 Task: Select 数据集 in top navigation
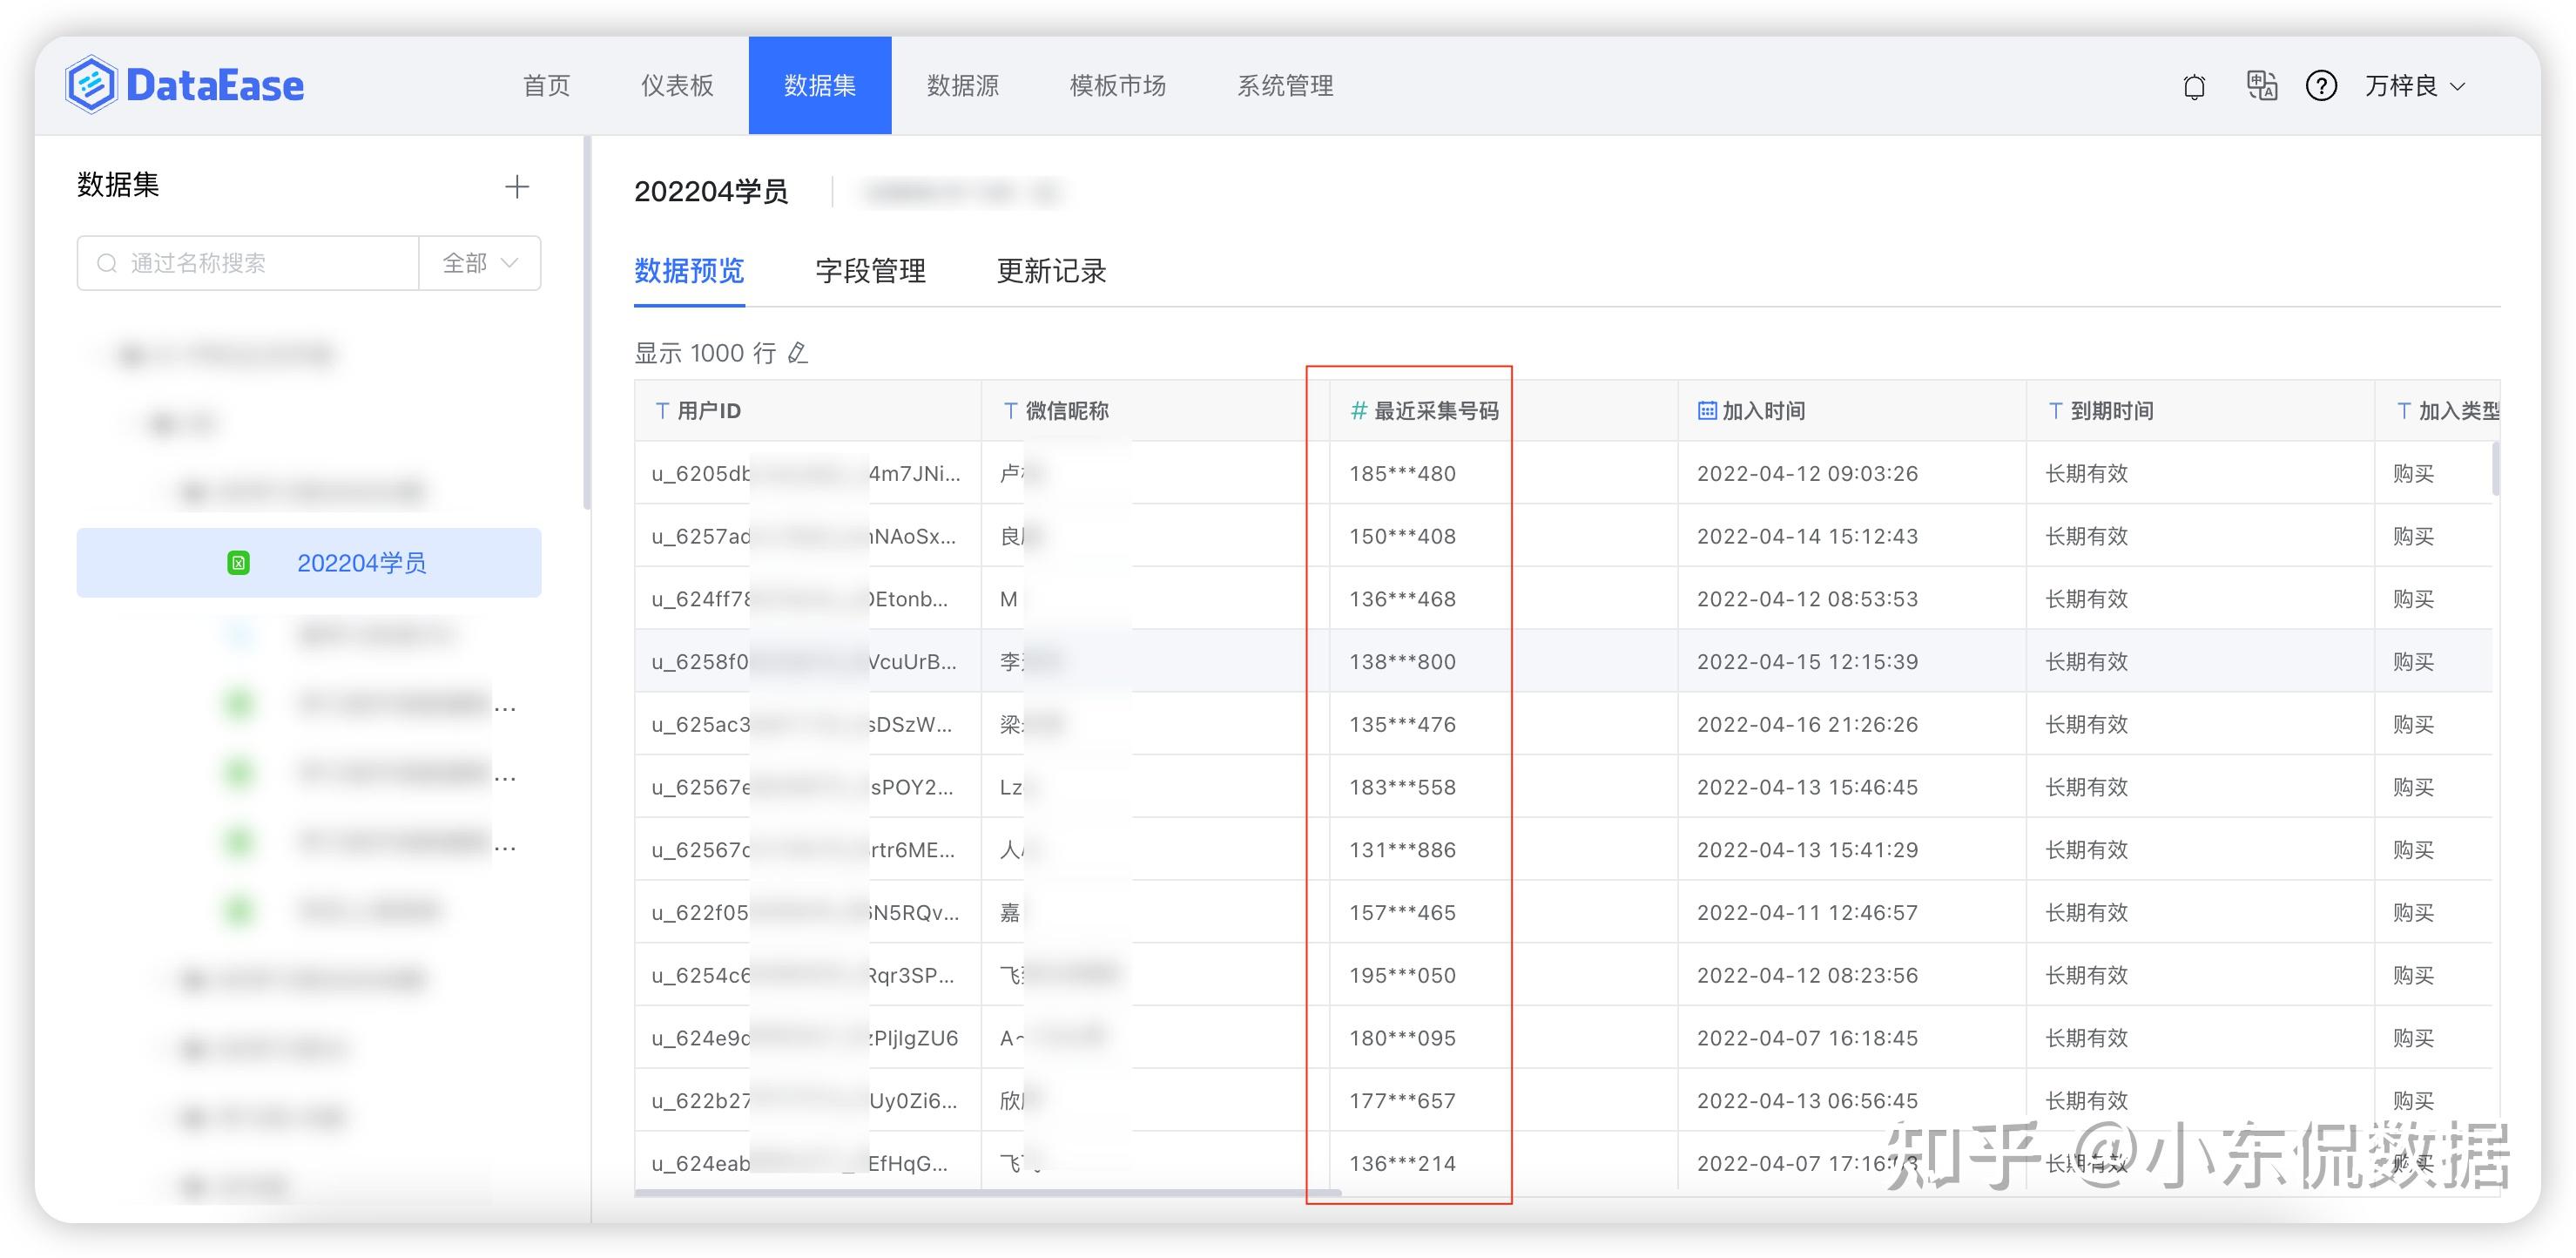(x=820, y=86)
